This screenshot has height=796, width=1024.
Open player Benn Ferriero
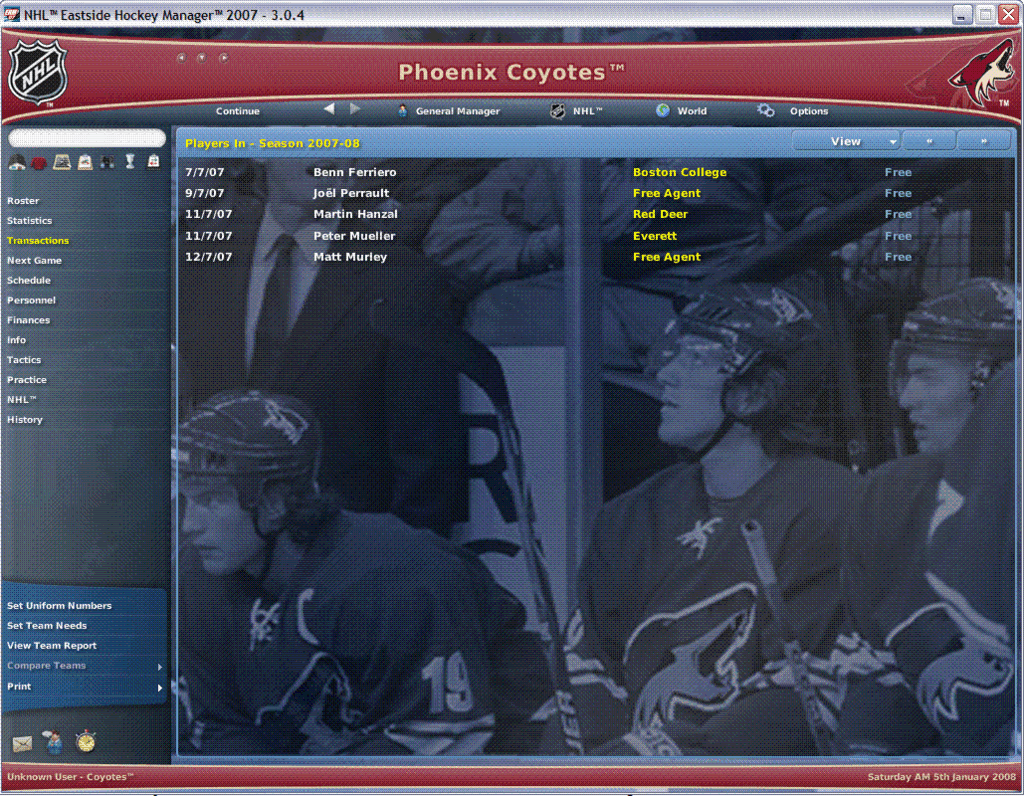click(355, 172)
